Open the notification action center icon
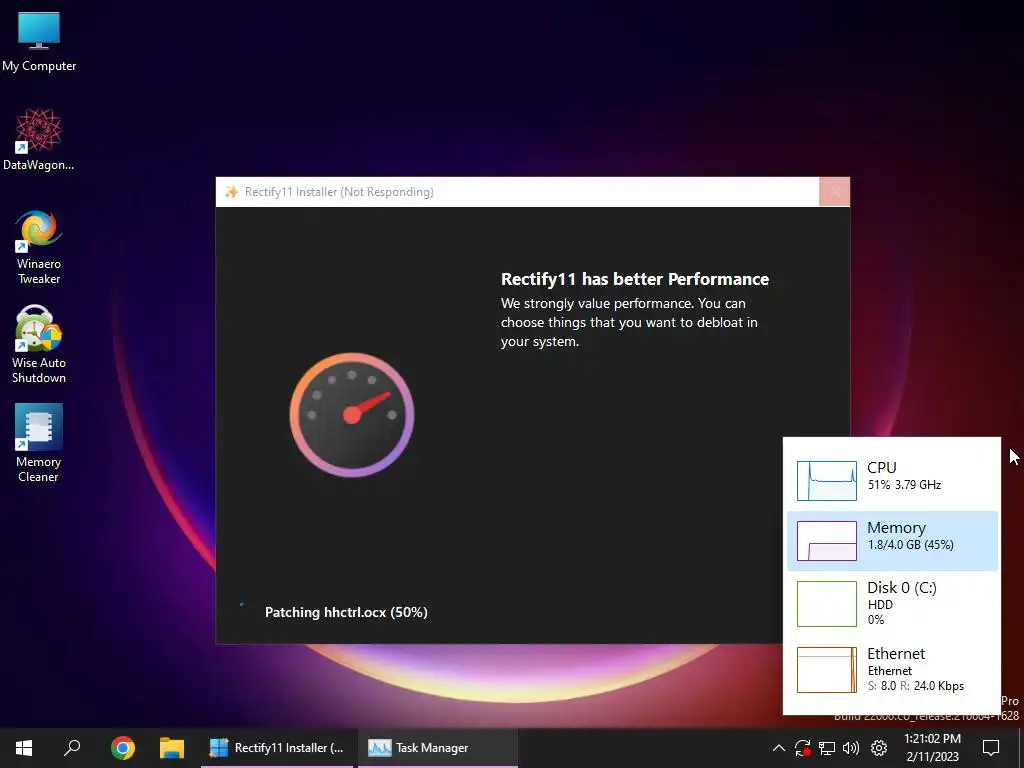This screenshot has width=1024, height=768. tap(991, 748)
